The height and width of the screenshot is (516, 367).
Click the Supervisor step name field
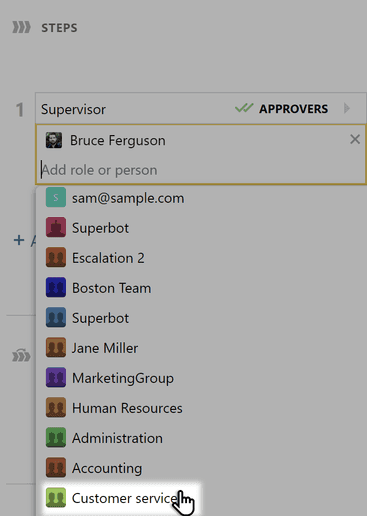[133, 109]
